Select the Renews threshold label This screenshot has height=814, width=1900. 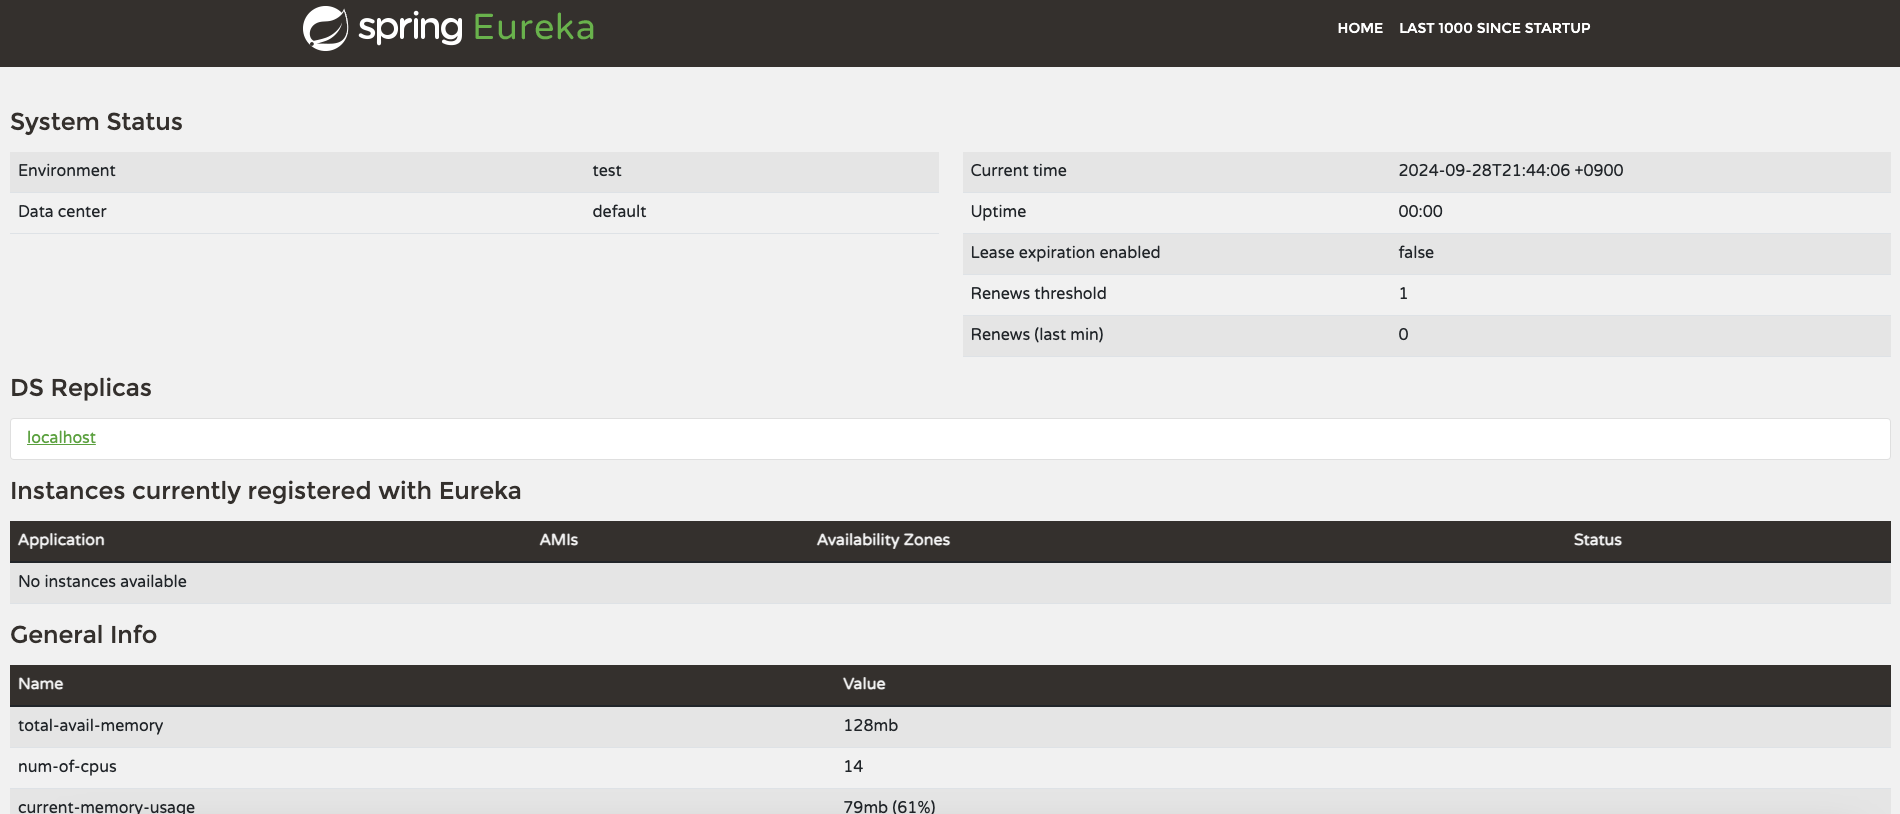(x=1038, y=294)
